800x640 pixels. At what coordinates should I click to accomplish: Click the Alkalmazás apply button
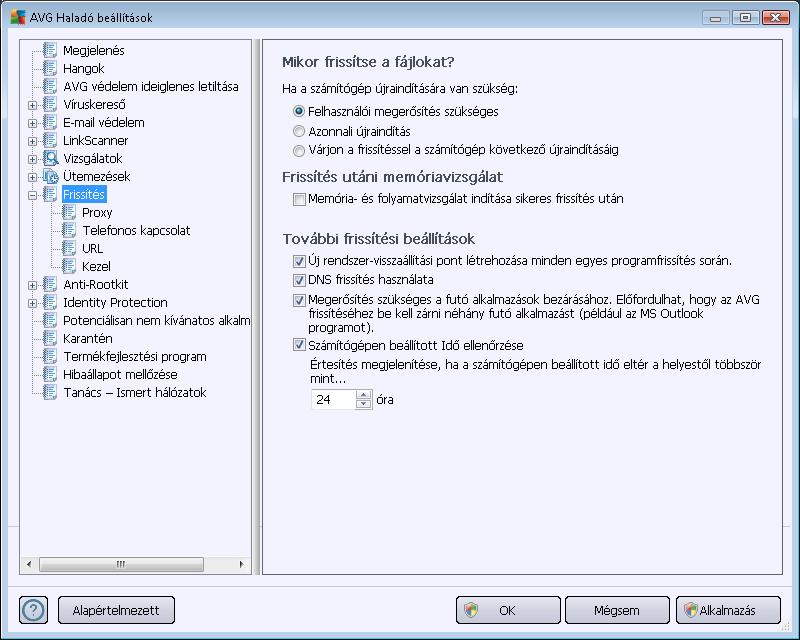click(728, 610)
